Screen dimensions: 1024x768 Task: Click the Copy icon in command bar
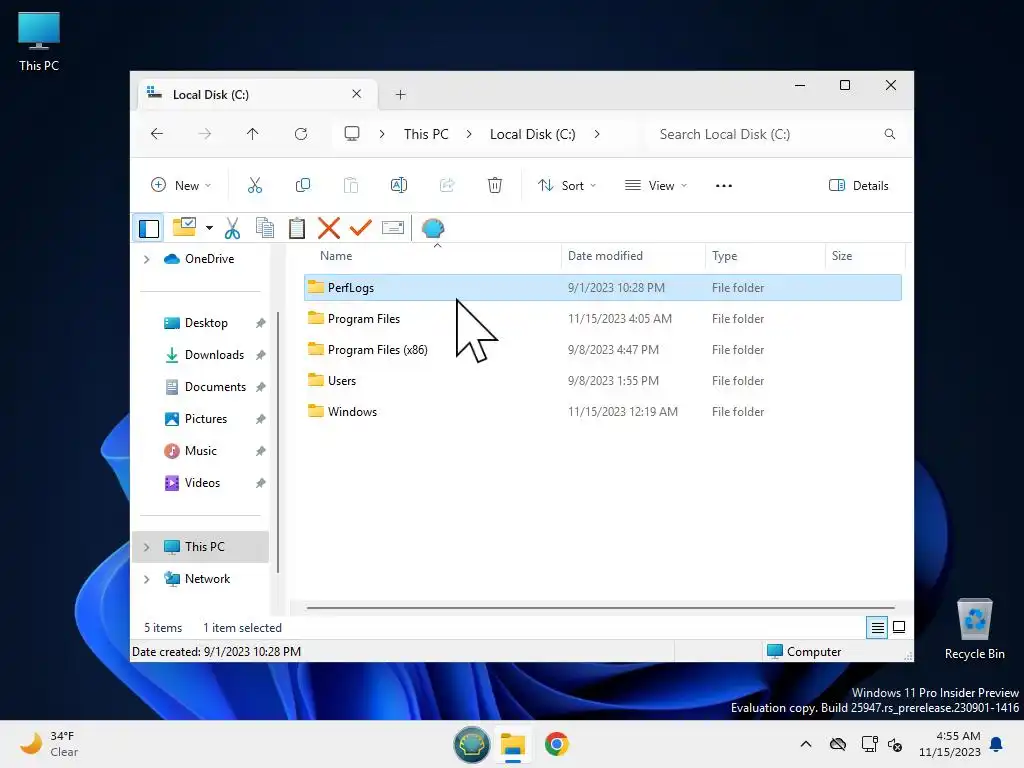pyautogui.click(x=302, y=185)
